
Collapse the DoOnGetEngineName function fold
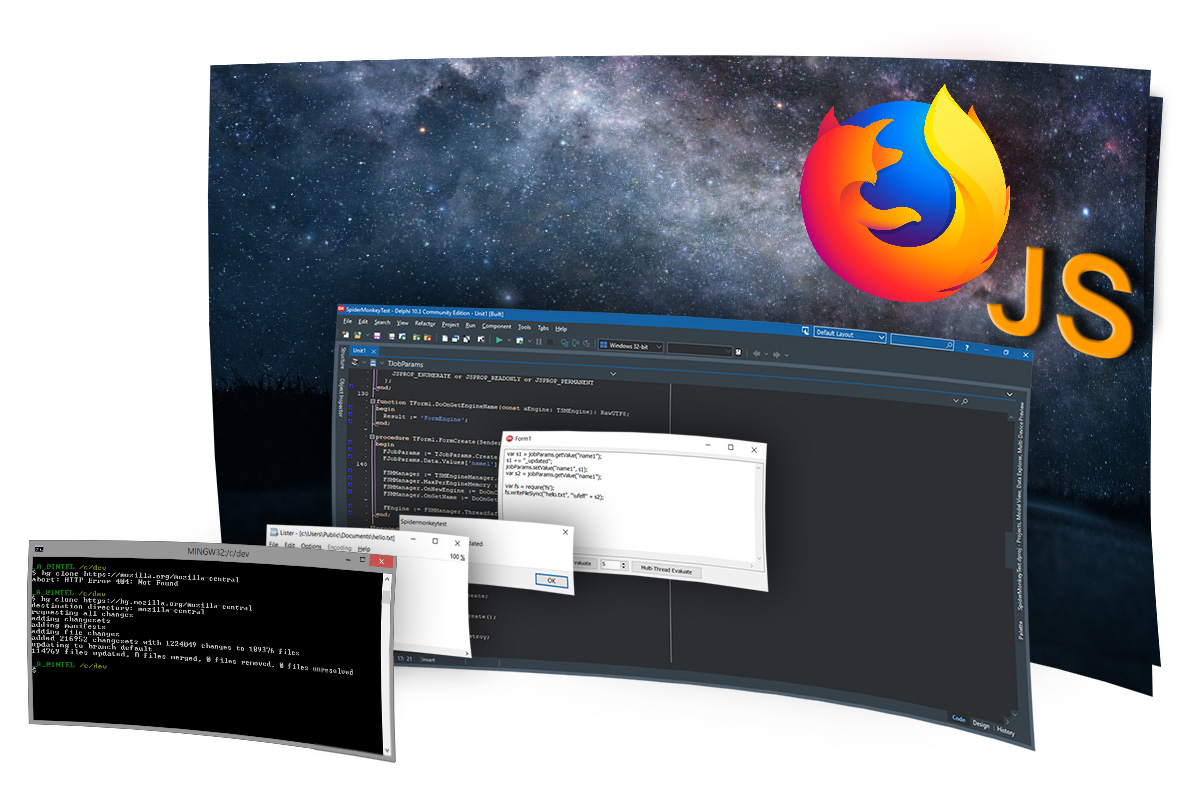coord(371,401)
